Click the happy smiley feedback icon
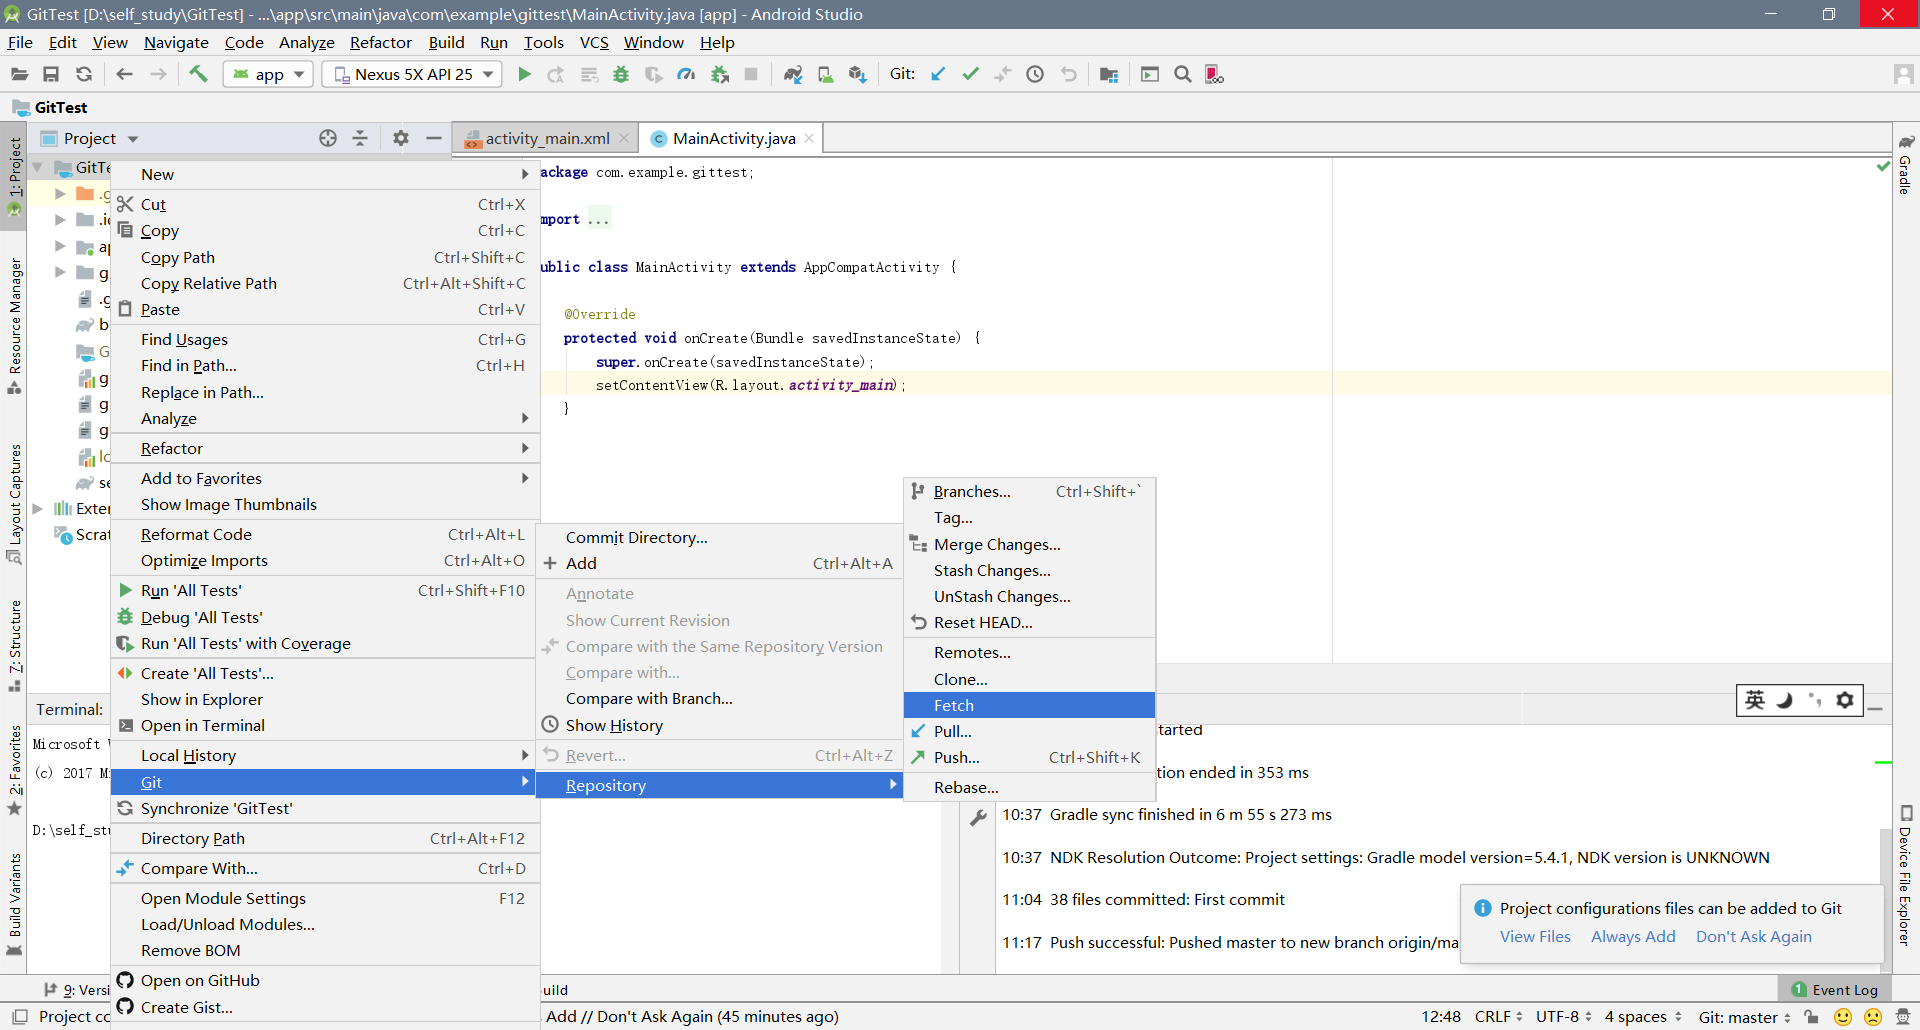The height and width of the screenshot is (1030, 1920). (1843, 1017)
